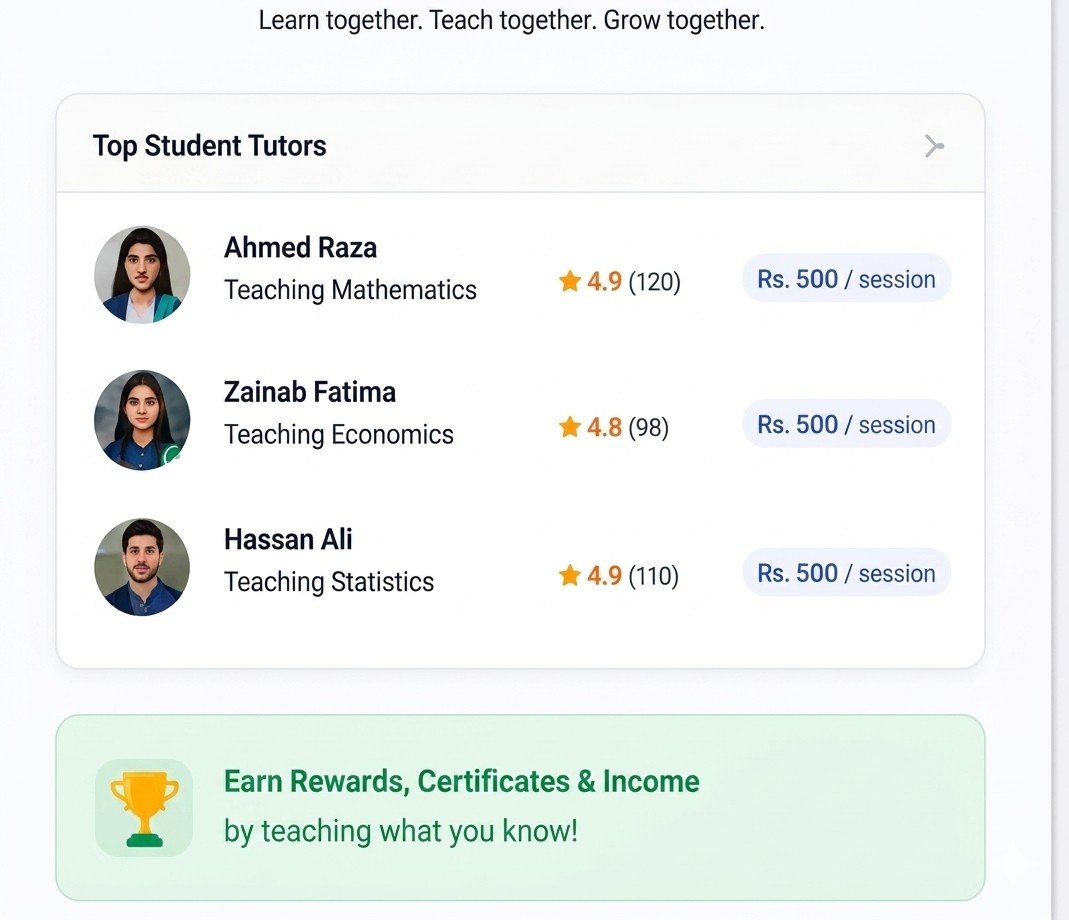Select Ahmed Raza's Rs. 500 / session button
Image resolution: width=1069 pixels, height=920 pixels.
[846, 278]
